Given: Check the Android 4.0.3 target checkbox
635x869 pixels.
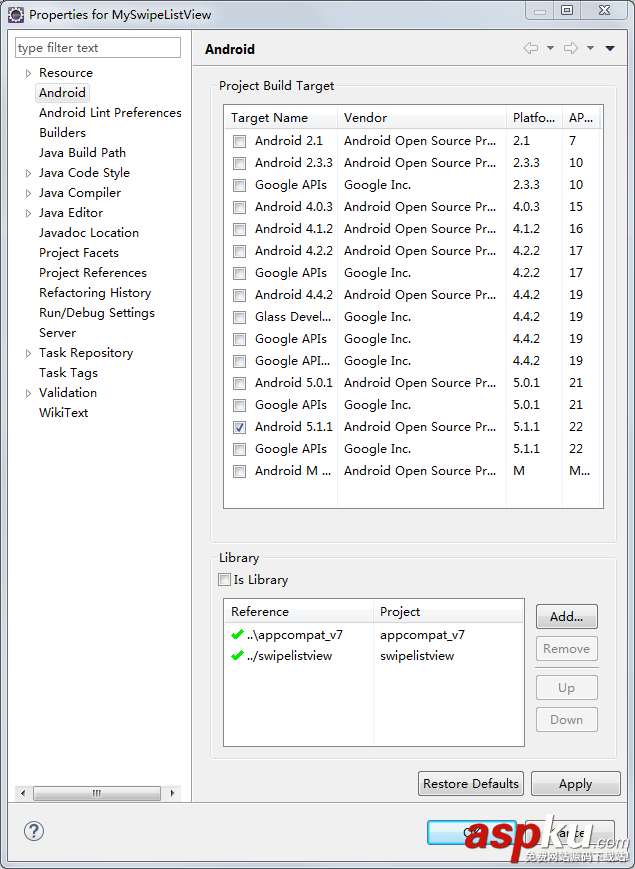Looking at the screenshot, I should point(239,207).
